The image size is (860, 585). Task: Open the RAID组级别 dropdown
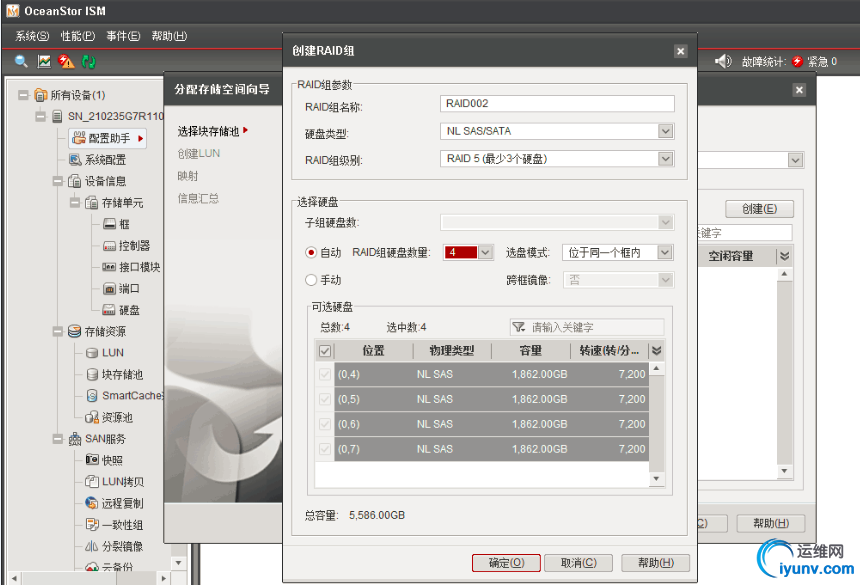coord(665,158)
